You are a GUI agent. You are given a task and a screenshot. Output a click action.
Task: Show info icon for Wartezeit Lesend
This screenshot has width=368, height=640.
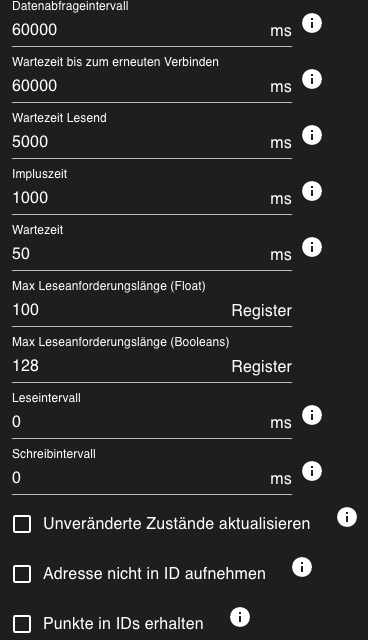pos(312,135)
